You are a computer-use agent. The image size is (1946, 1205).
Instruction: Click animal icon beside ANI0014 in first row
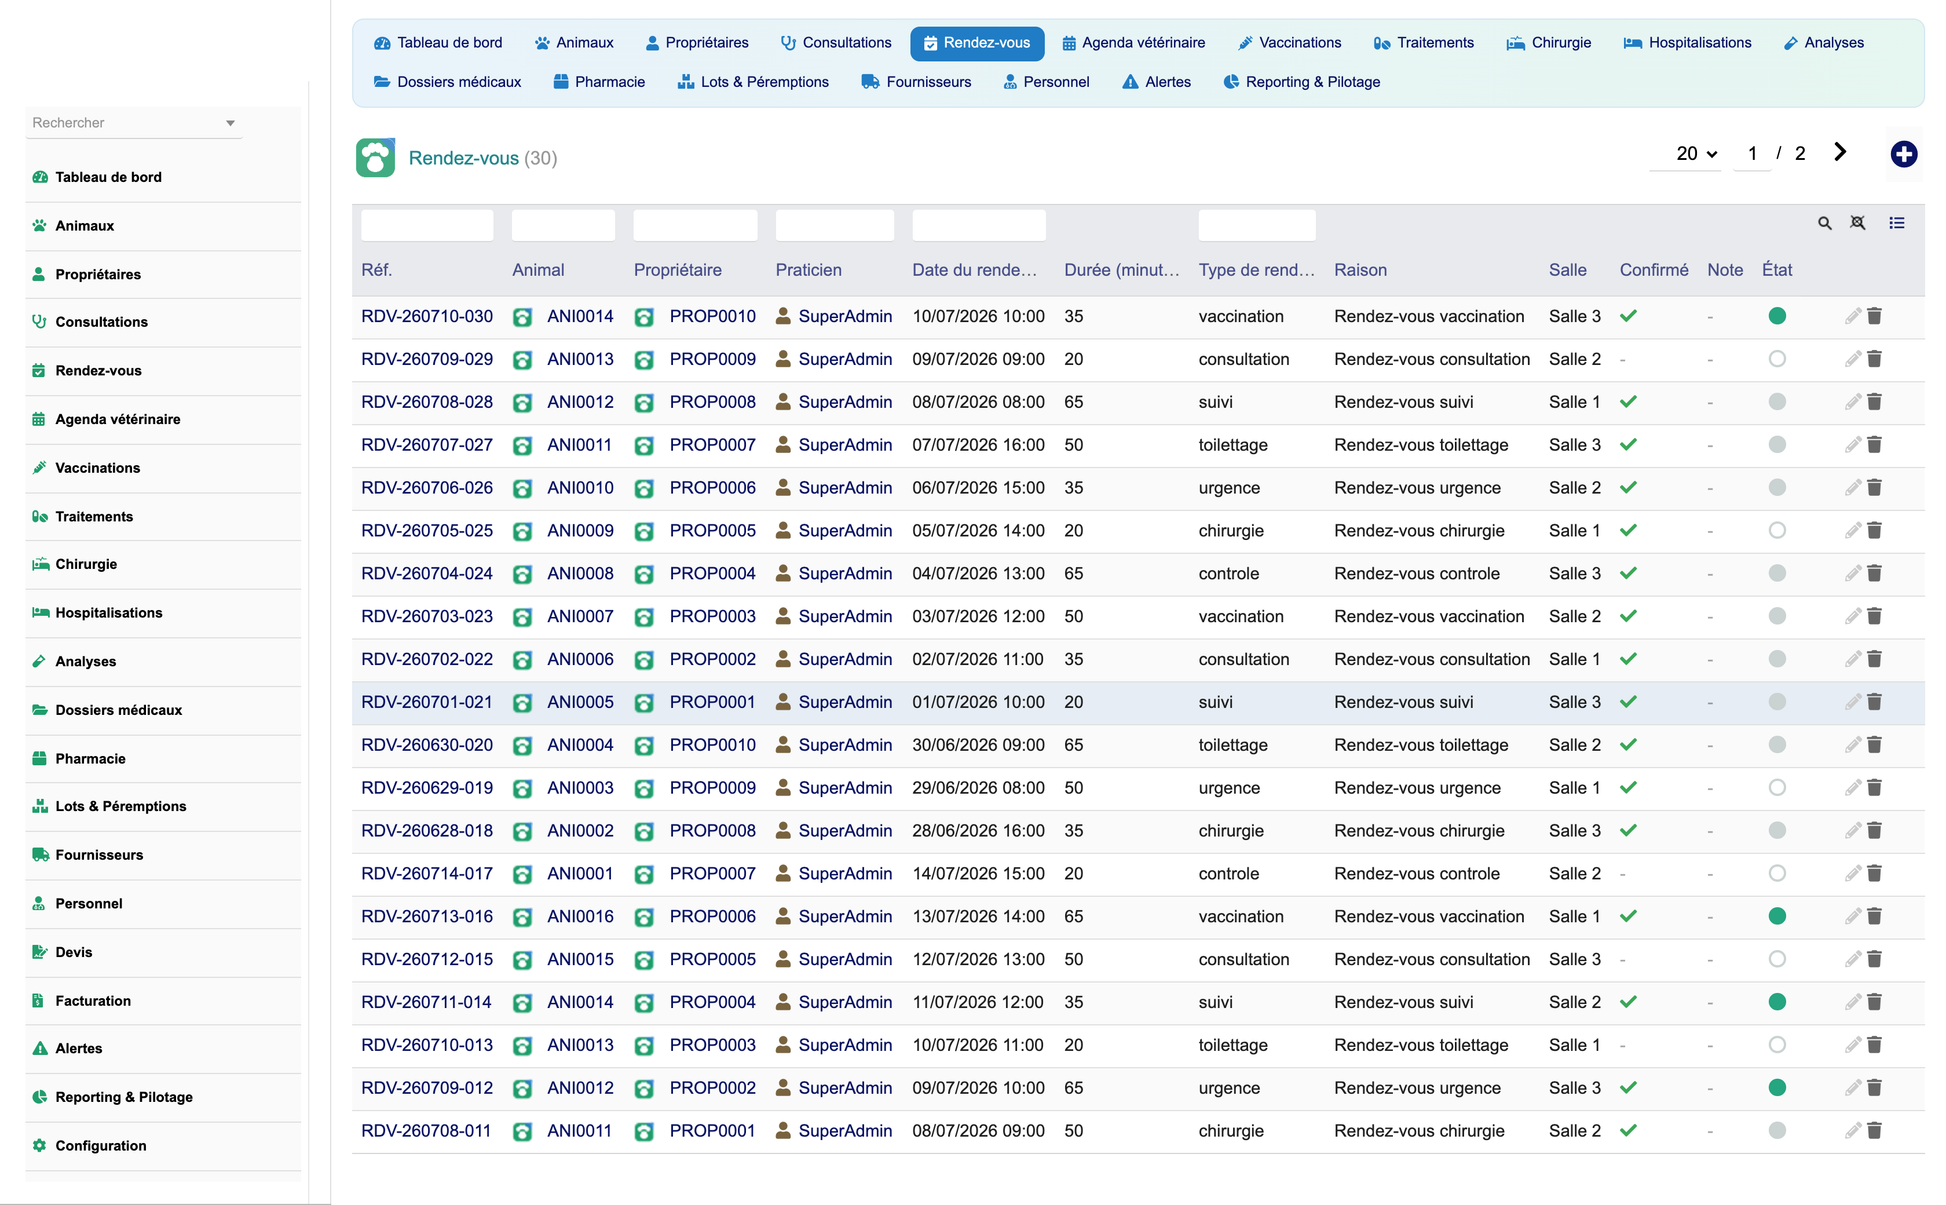(522, 317)
